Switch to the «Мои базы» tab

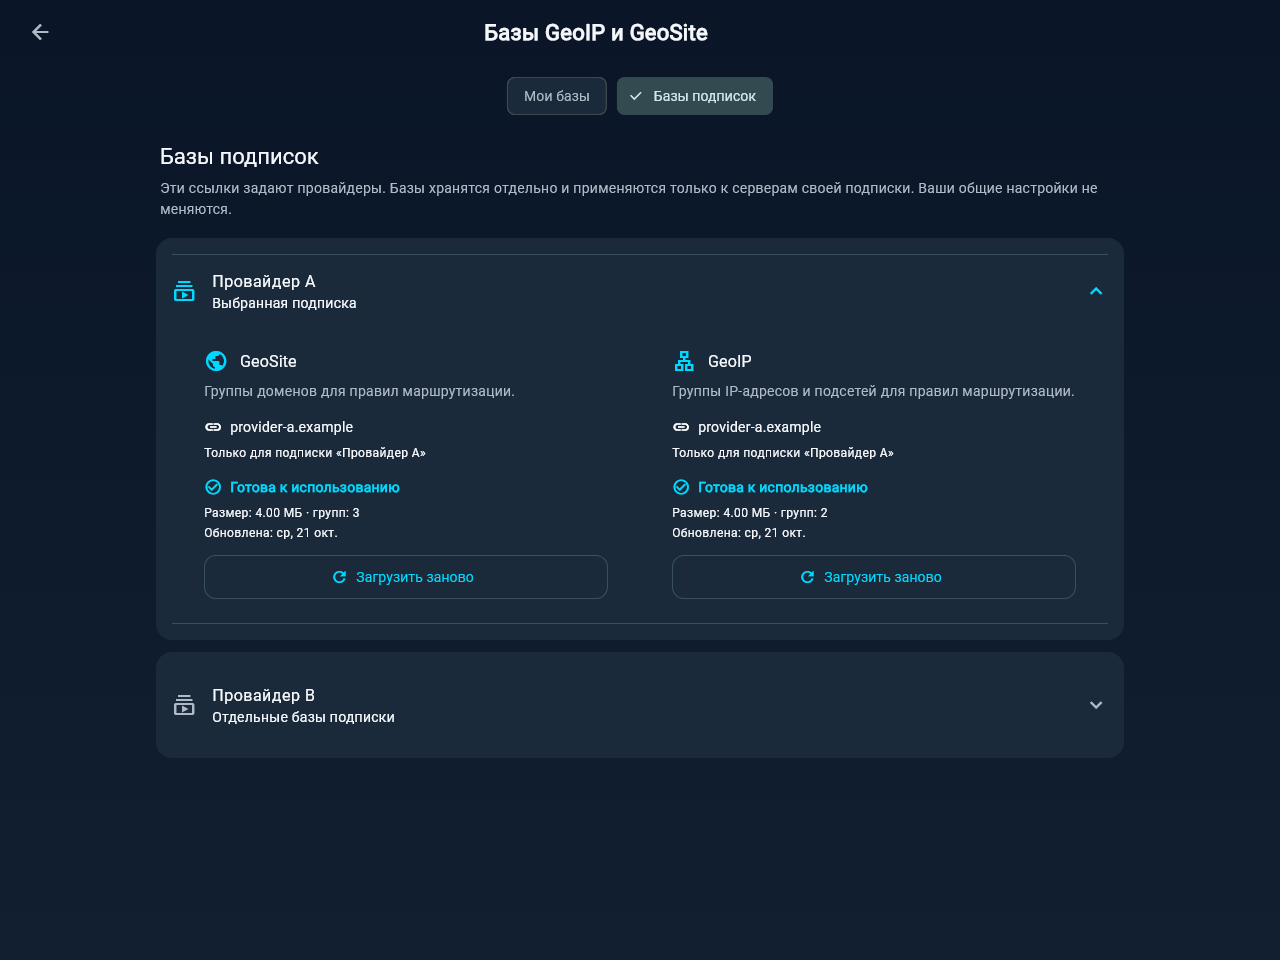[x=557, y=96]
